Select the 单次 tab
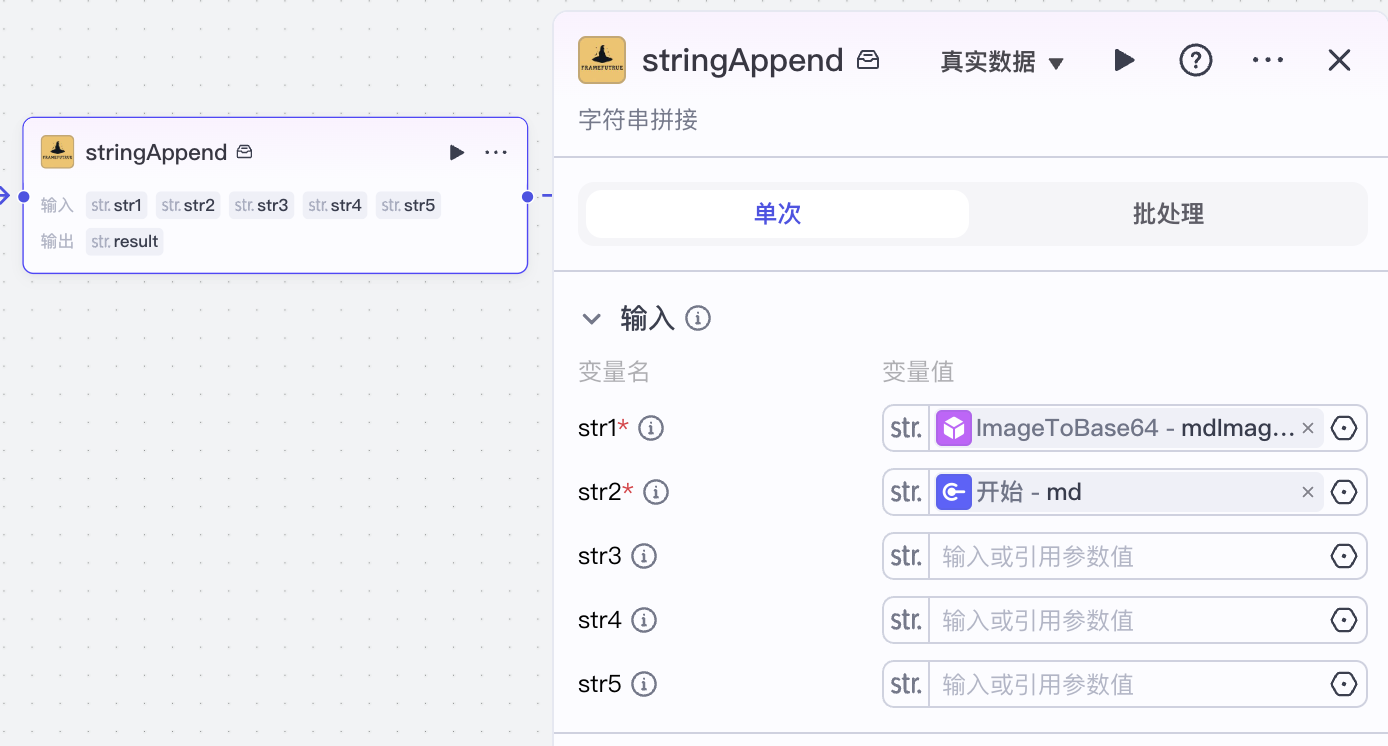 tap(776, 213)
